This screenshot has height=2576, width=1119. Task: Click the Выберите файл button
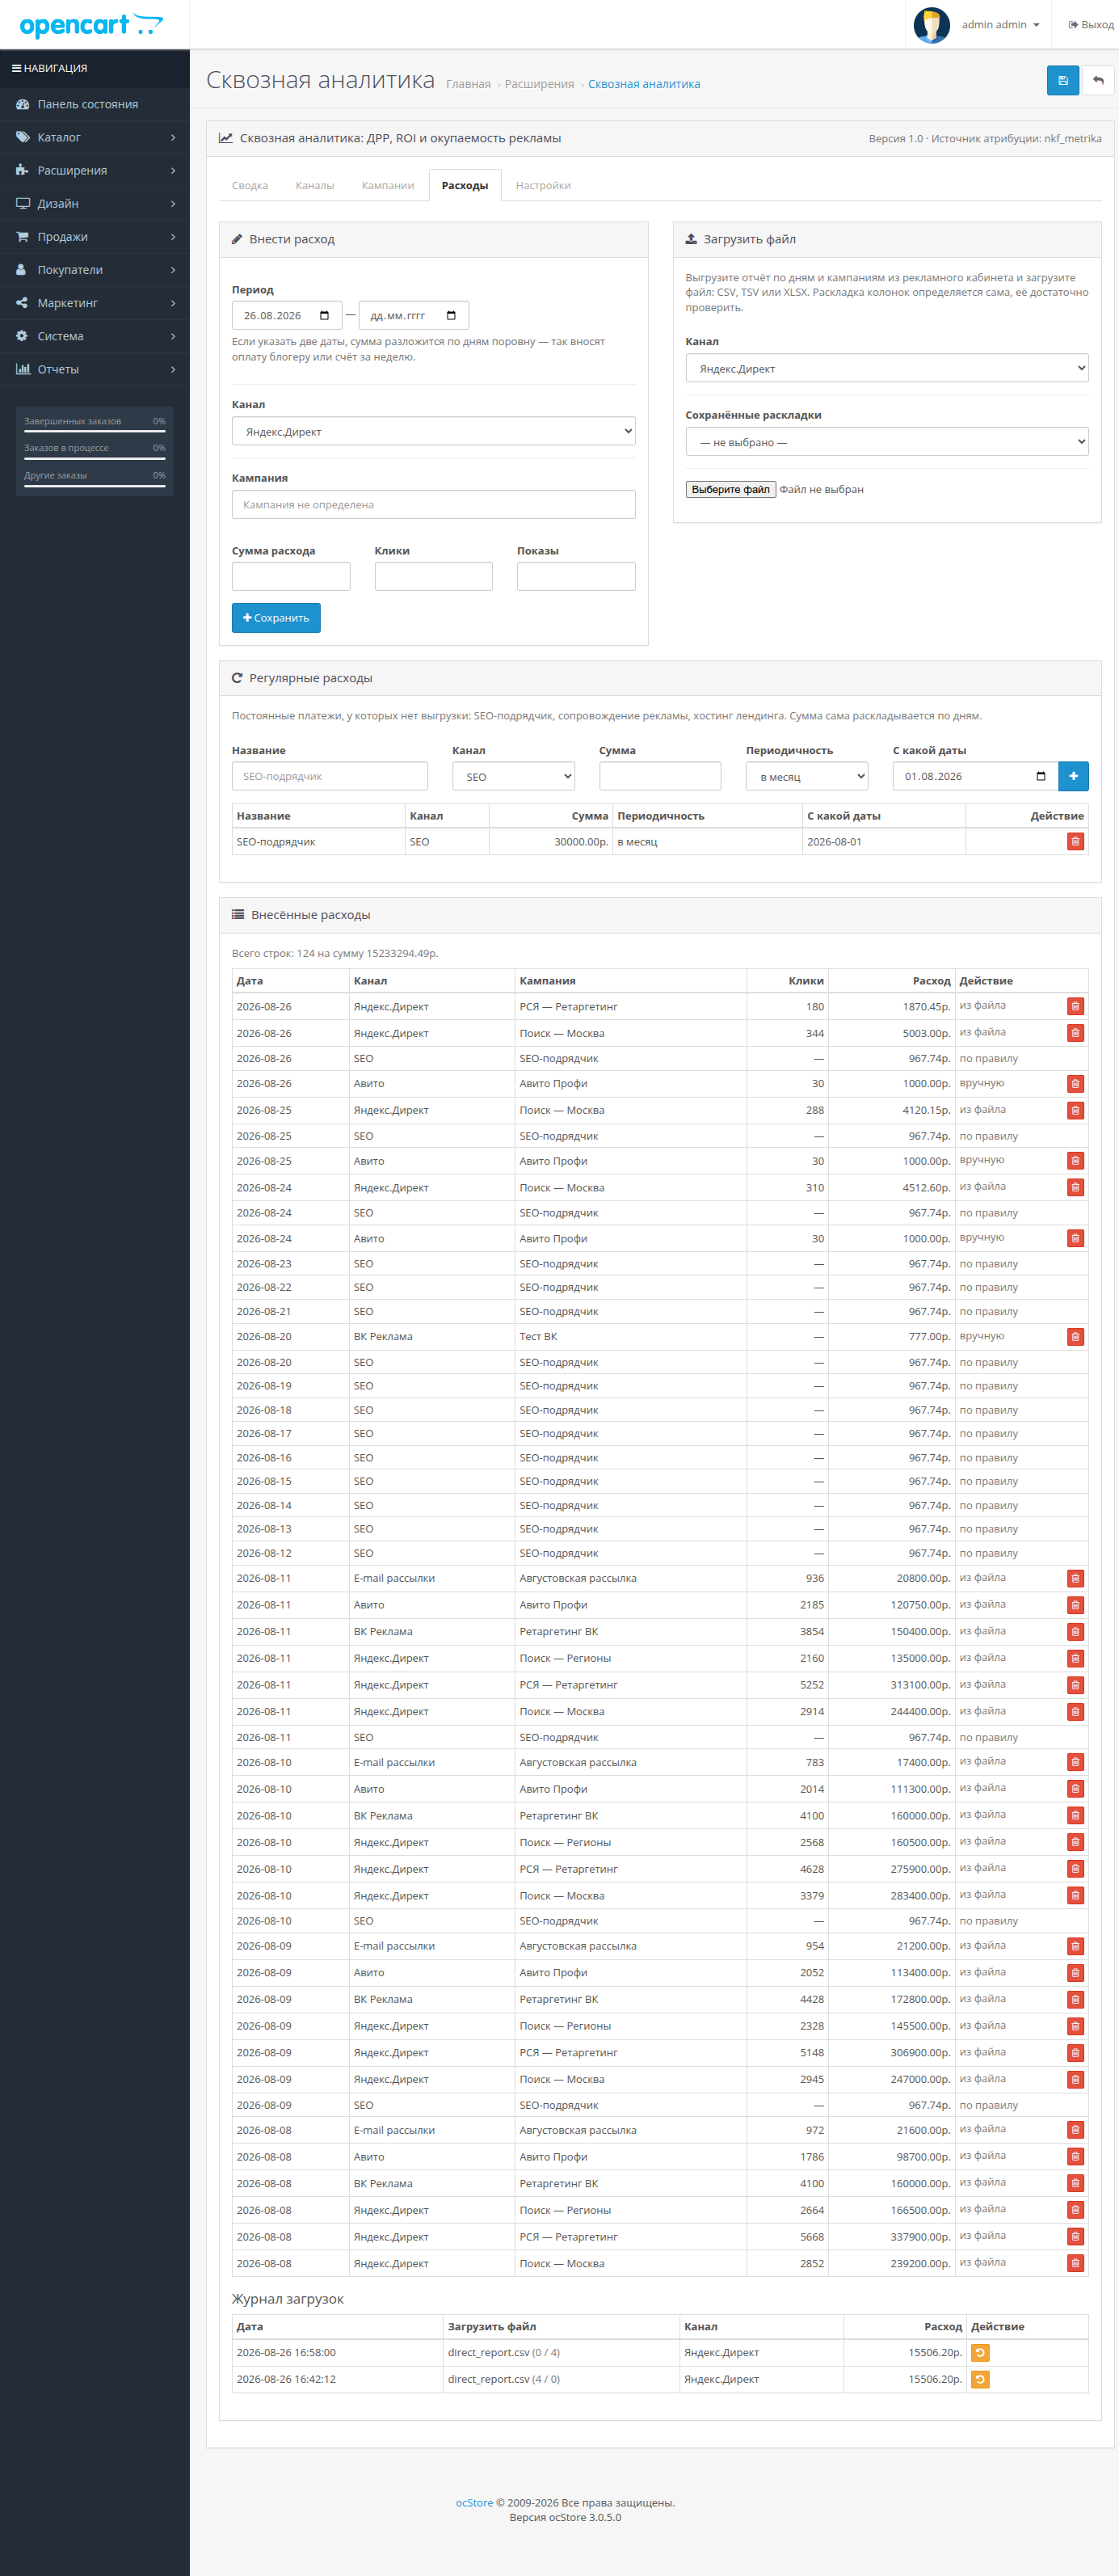[731, 490]
